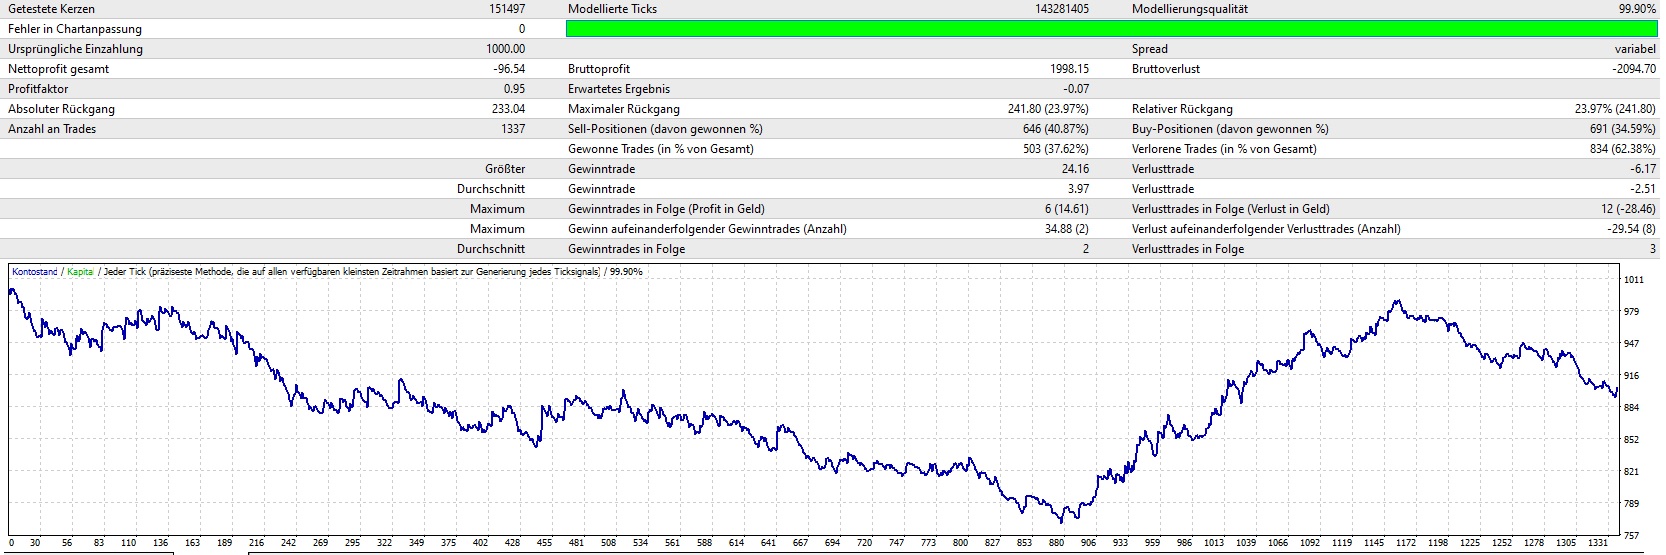Click the modelled ticks value 143281405
Screen dimensions: 1666x555
1062,9
